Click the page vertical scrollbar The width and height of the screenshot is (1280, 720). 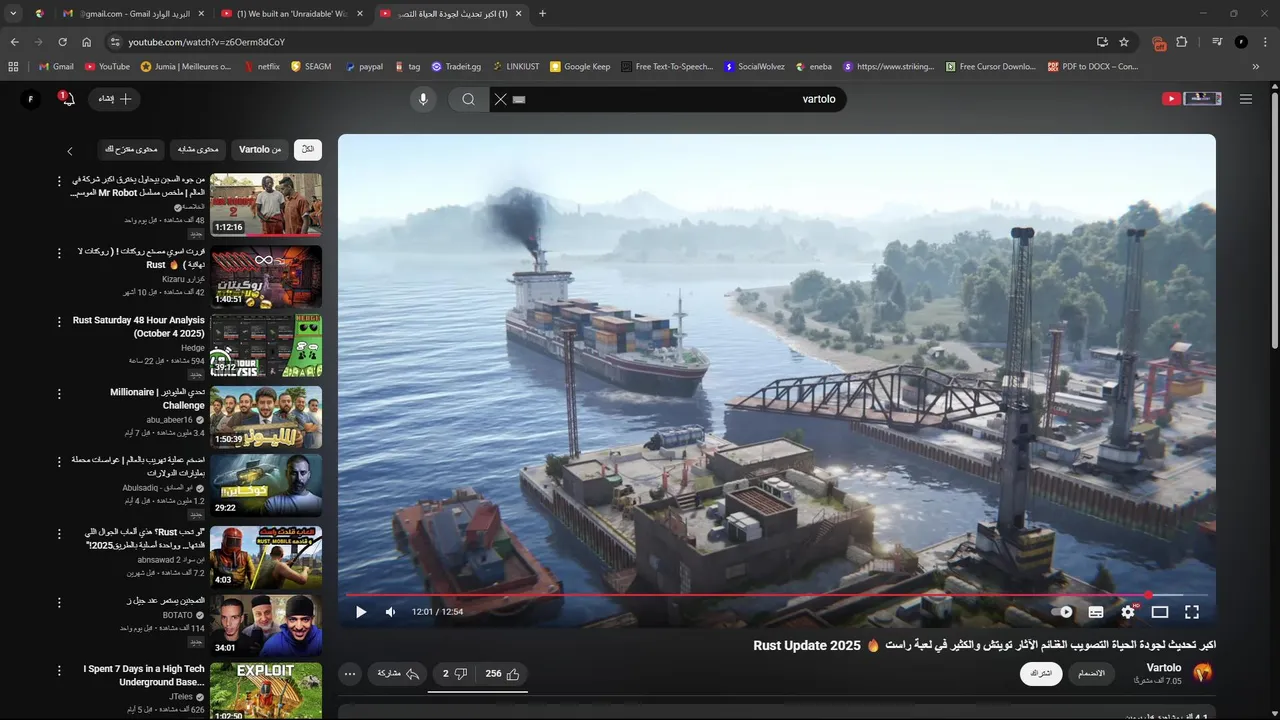(x=1274, y=220)
